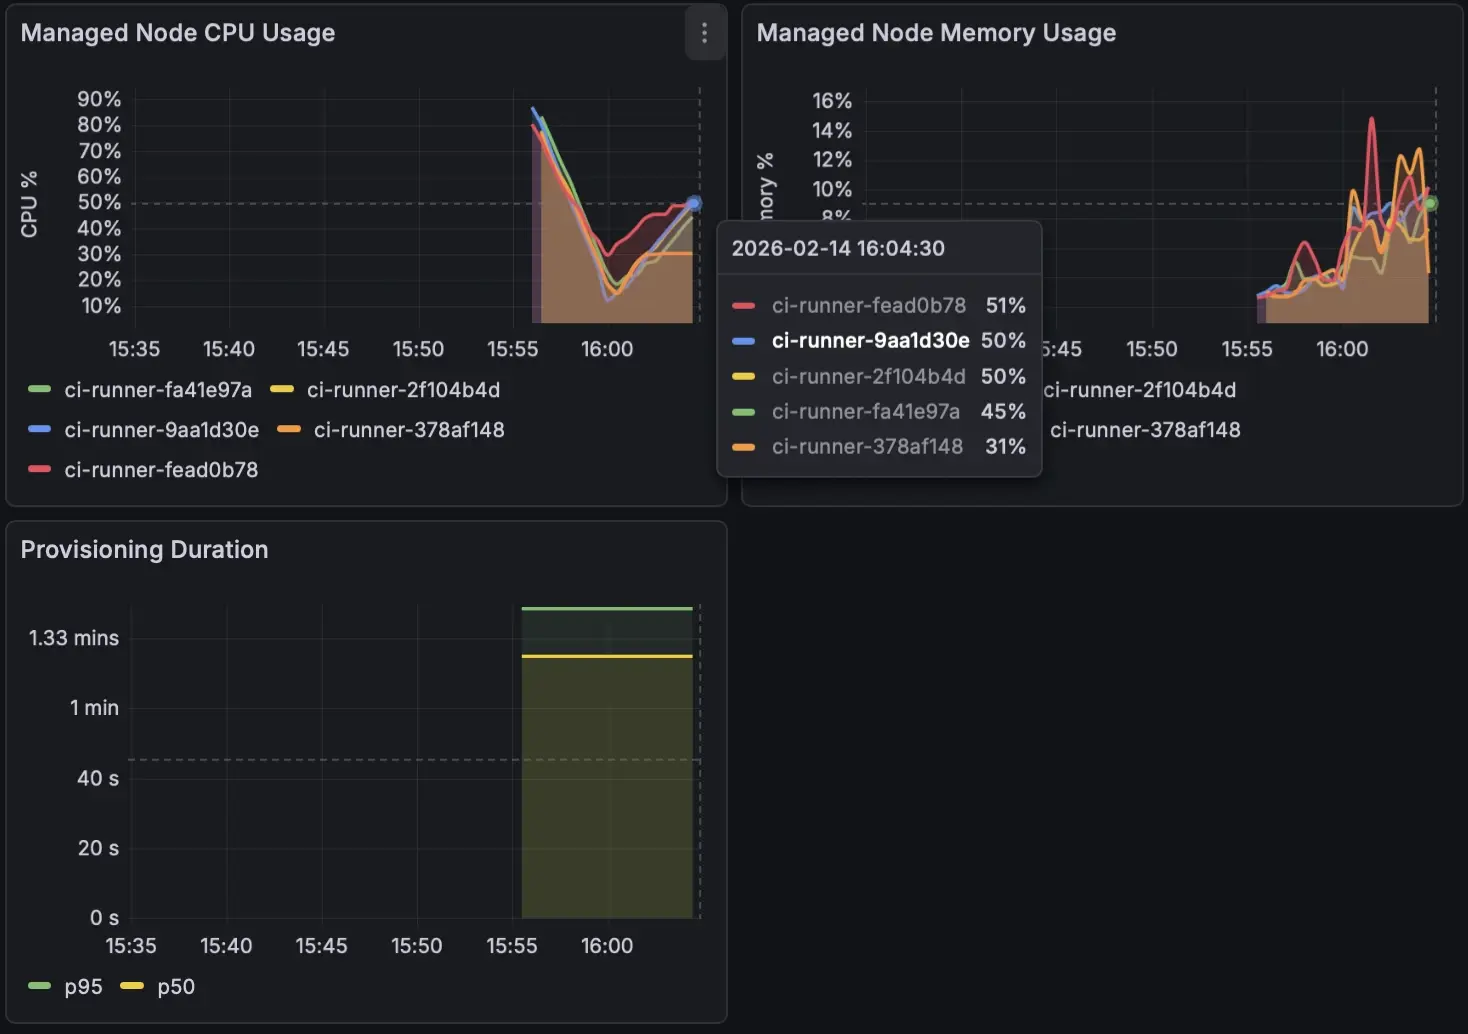
Task: Click the blue data point on CPU chart
Action: pyautogui.click(x=694, y=203)
